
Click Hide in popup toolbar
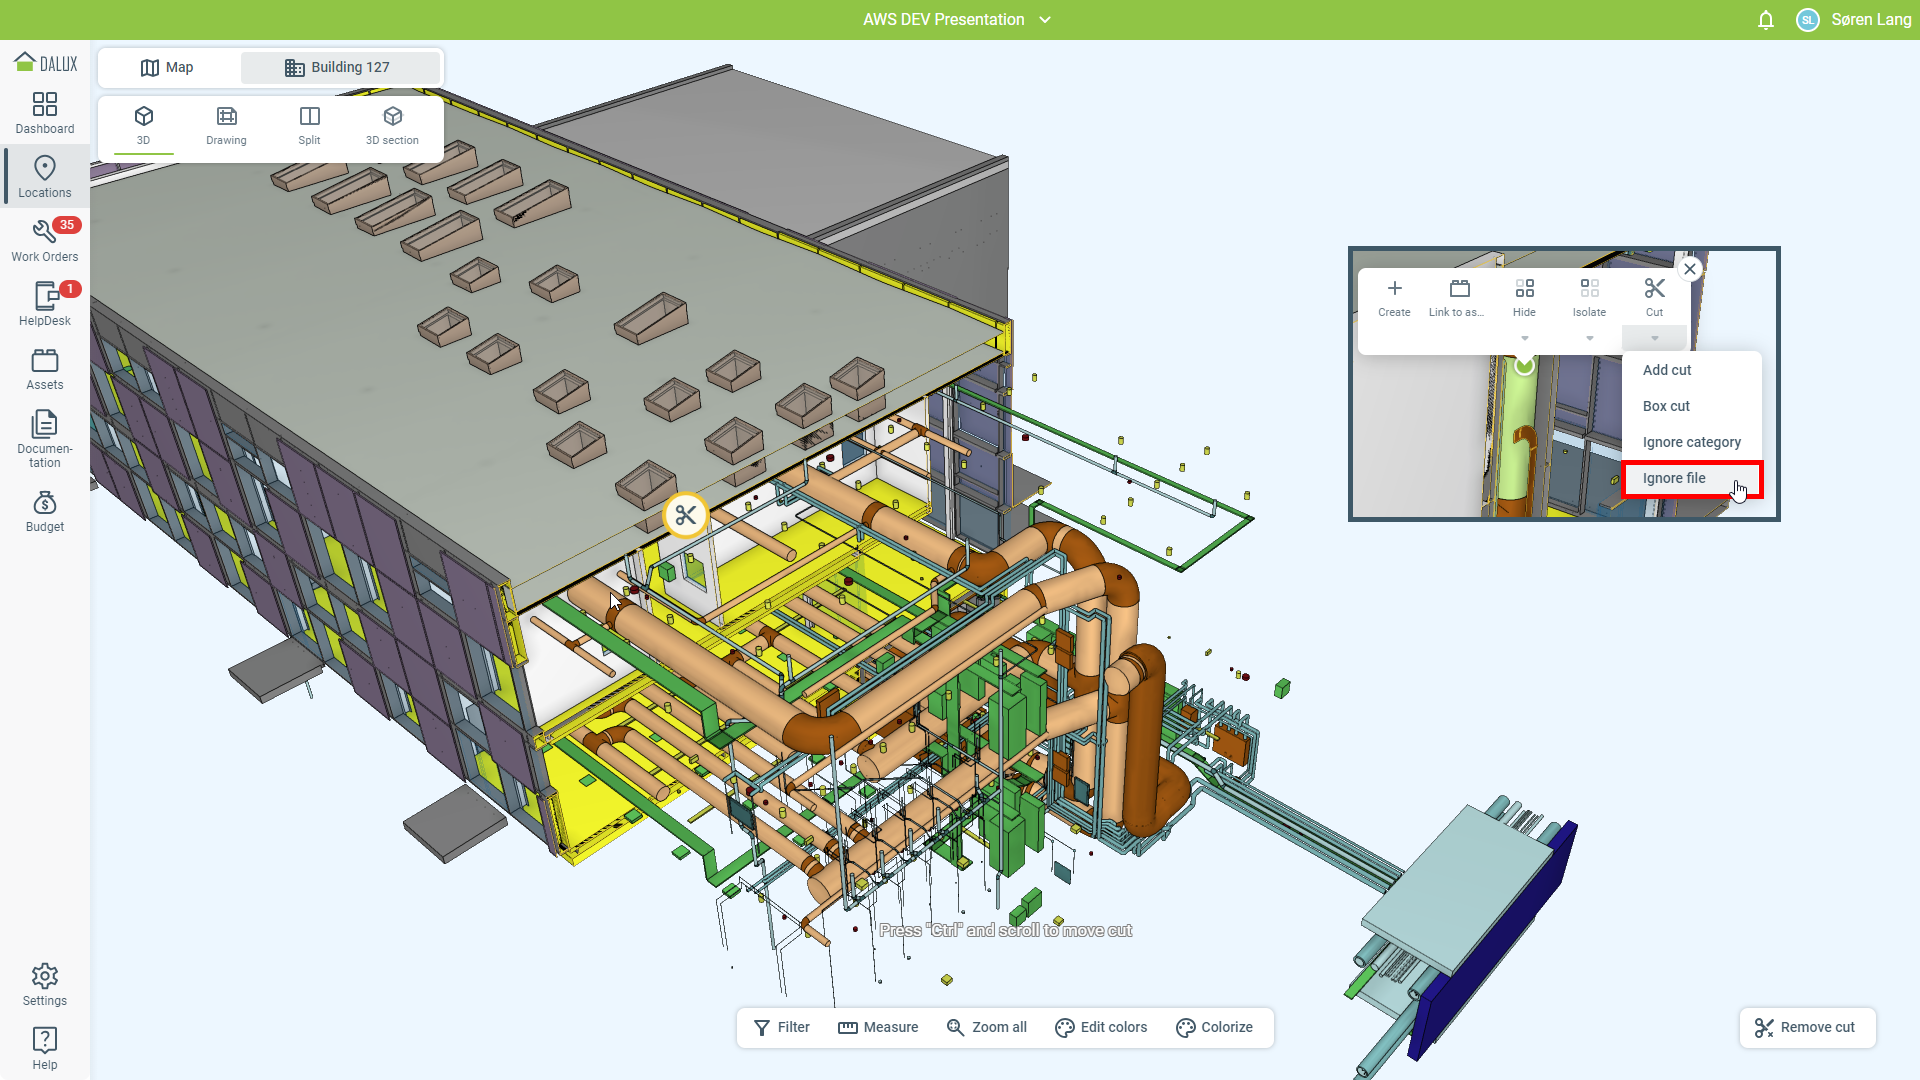coord(1524,298)
